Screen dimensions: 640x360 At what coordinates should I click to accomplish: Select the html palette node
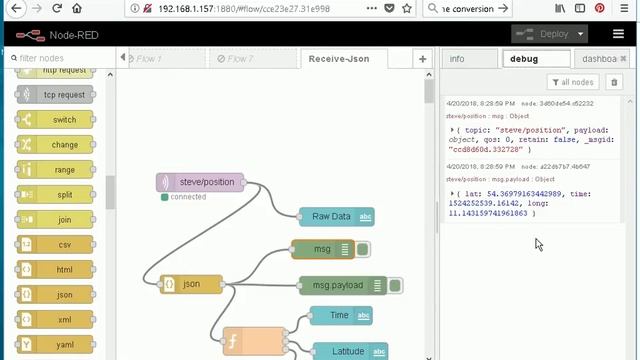tap(55, 269)
